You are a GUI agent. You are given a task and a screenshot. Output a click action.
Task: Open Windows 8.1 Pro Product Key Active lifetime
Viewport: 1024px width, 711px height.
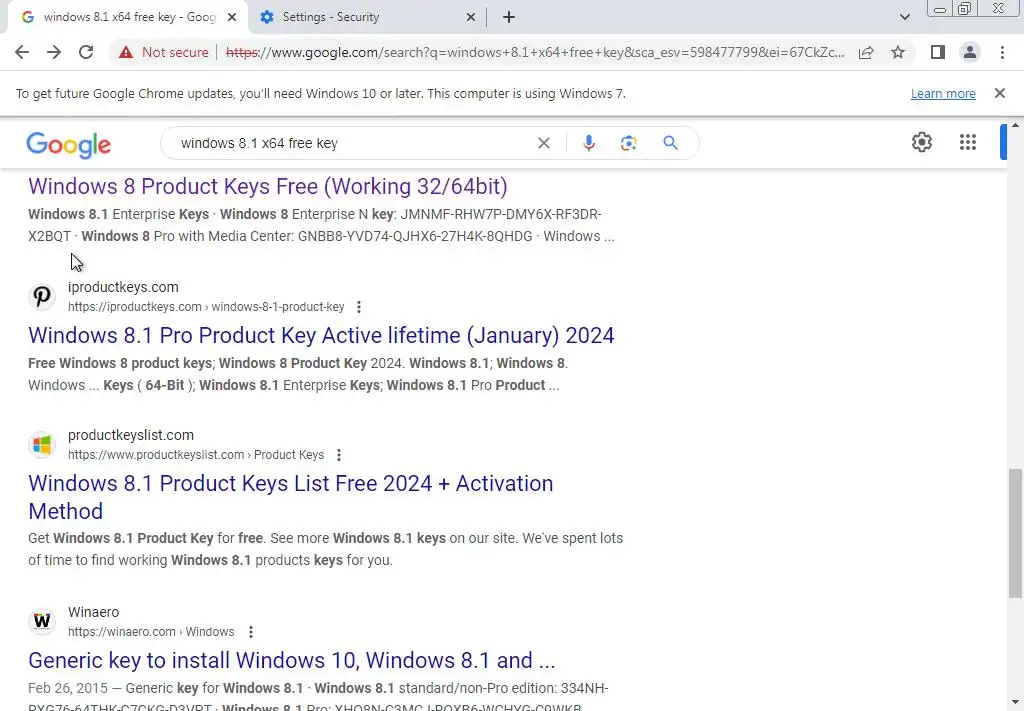coord(321,336)
